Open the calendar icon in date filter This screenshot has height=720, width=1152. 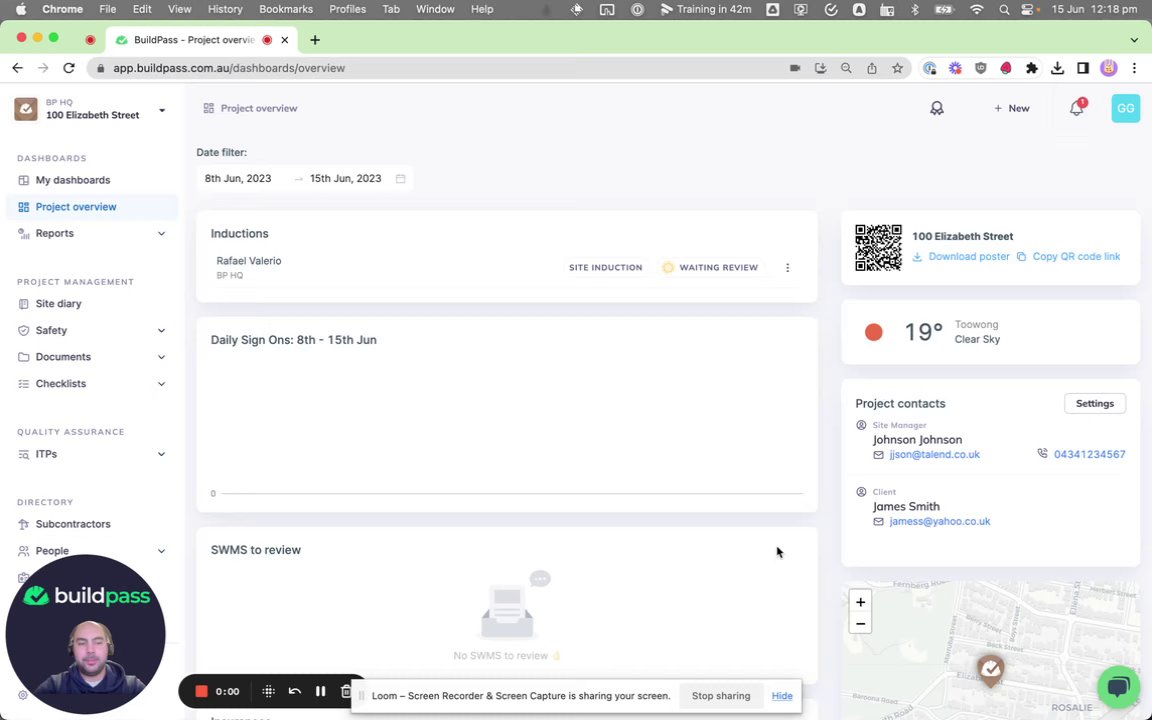point(400,179)
